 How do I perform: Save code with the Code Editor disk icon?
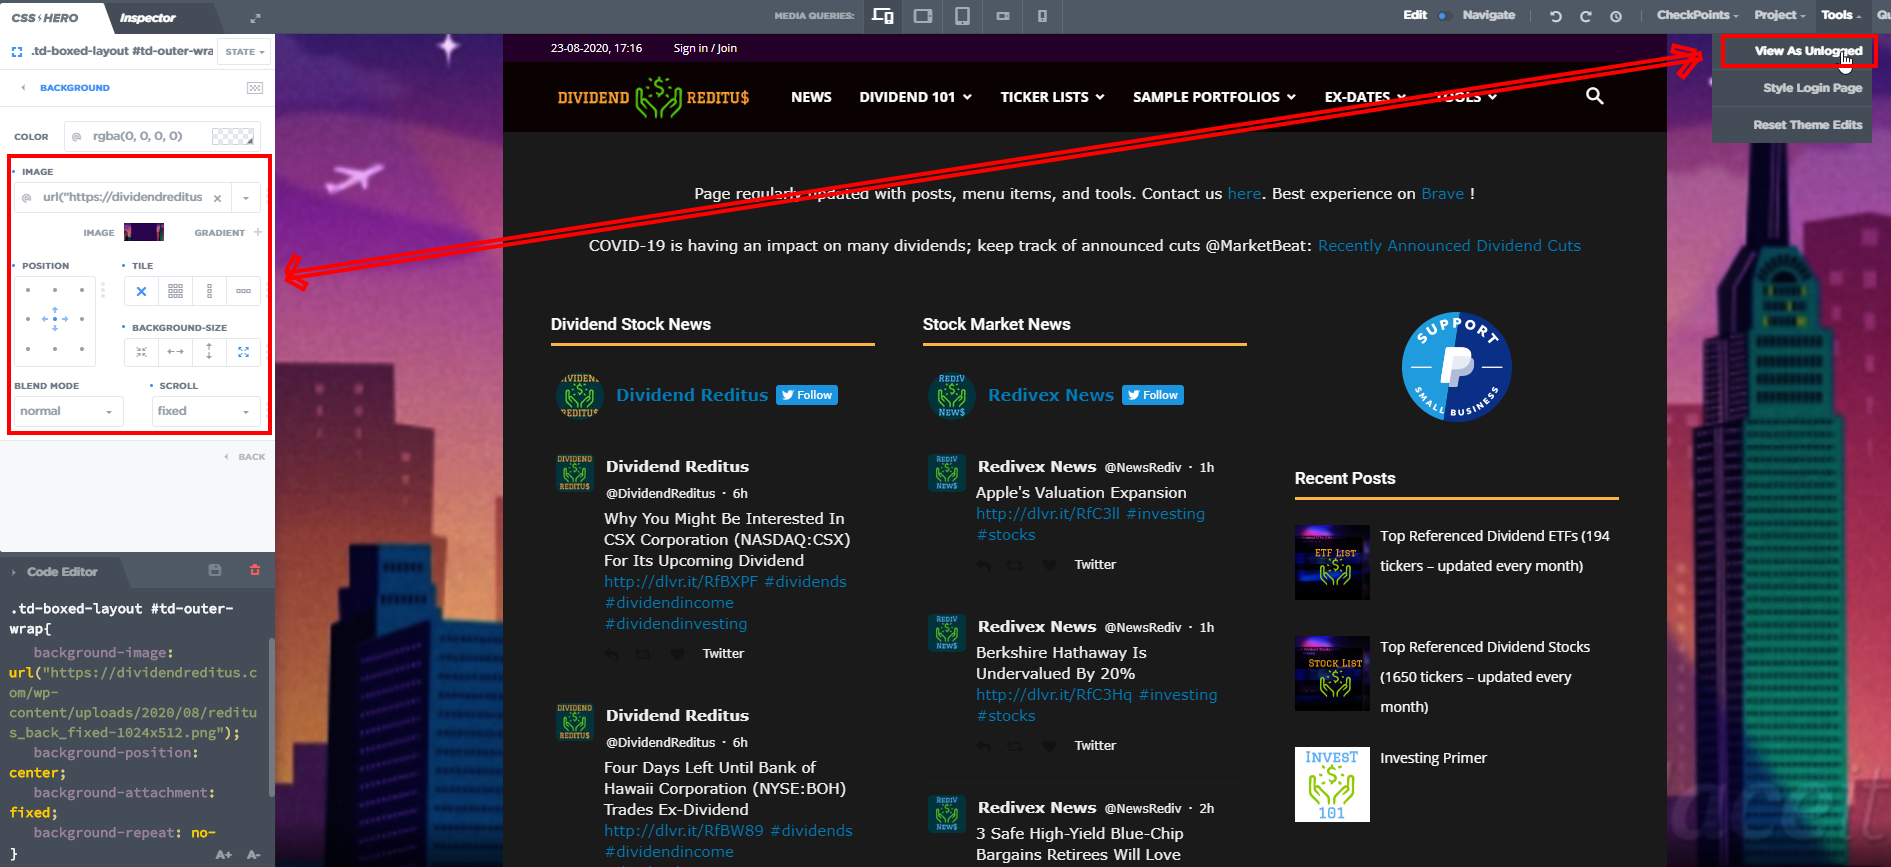[214, 570]
